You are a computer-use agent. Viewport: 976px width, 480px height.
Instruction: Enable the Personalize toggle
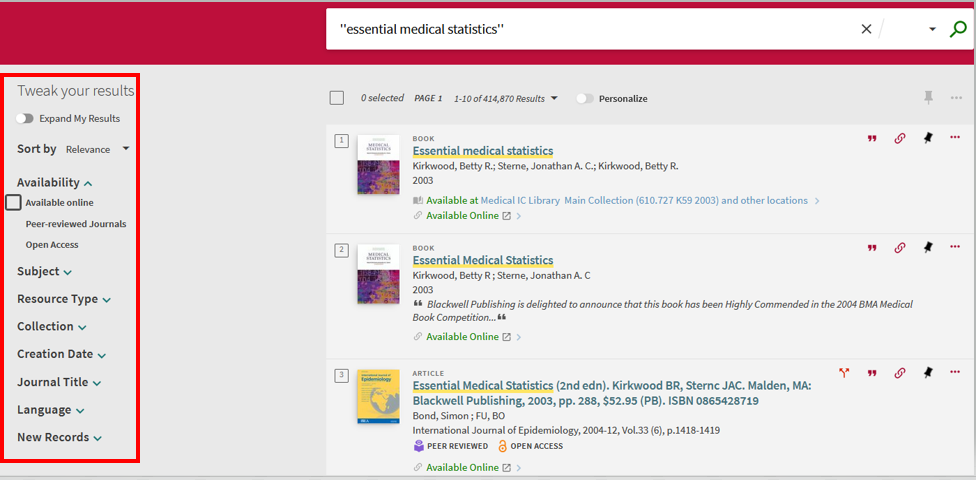pyautogui.click(x=585, y=98)
